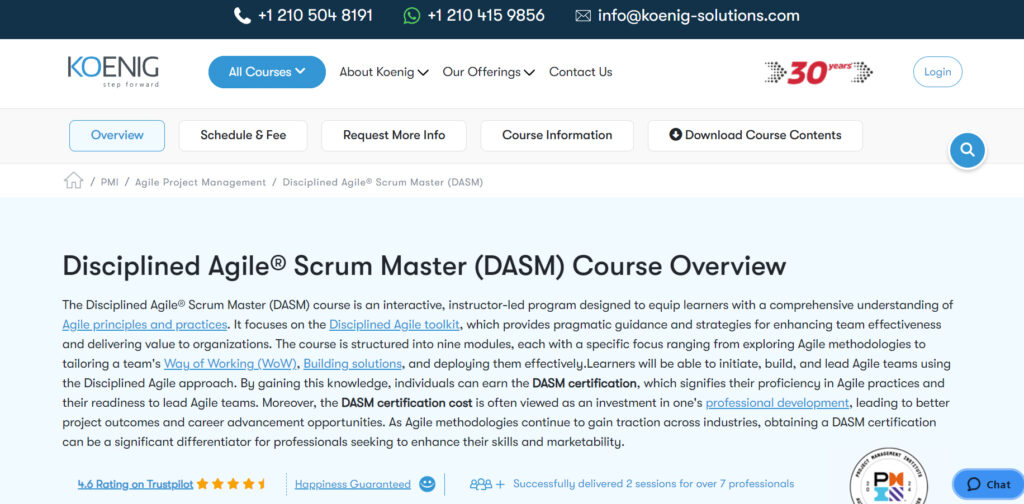
Task: Click the blue search magnifier button
Action: pos(967,150)
